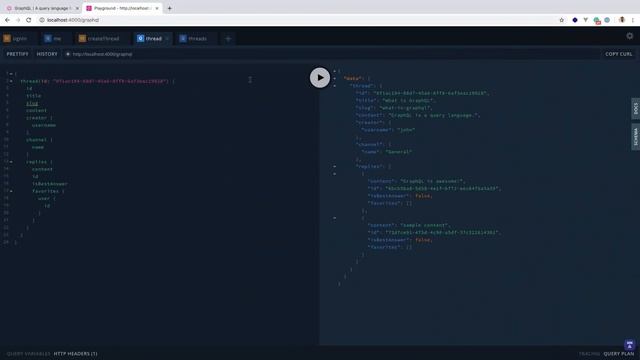
Task: Close the Playground browser tab
Action: point(157,8)
